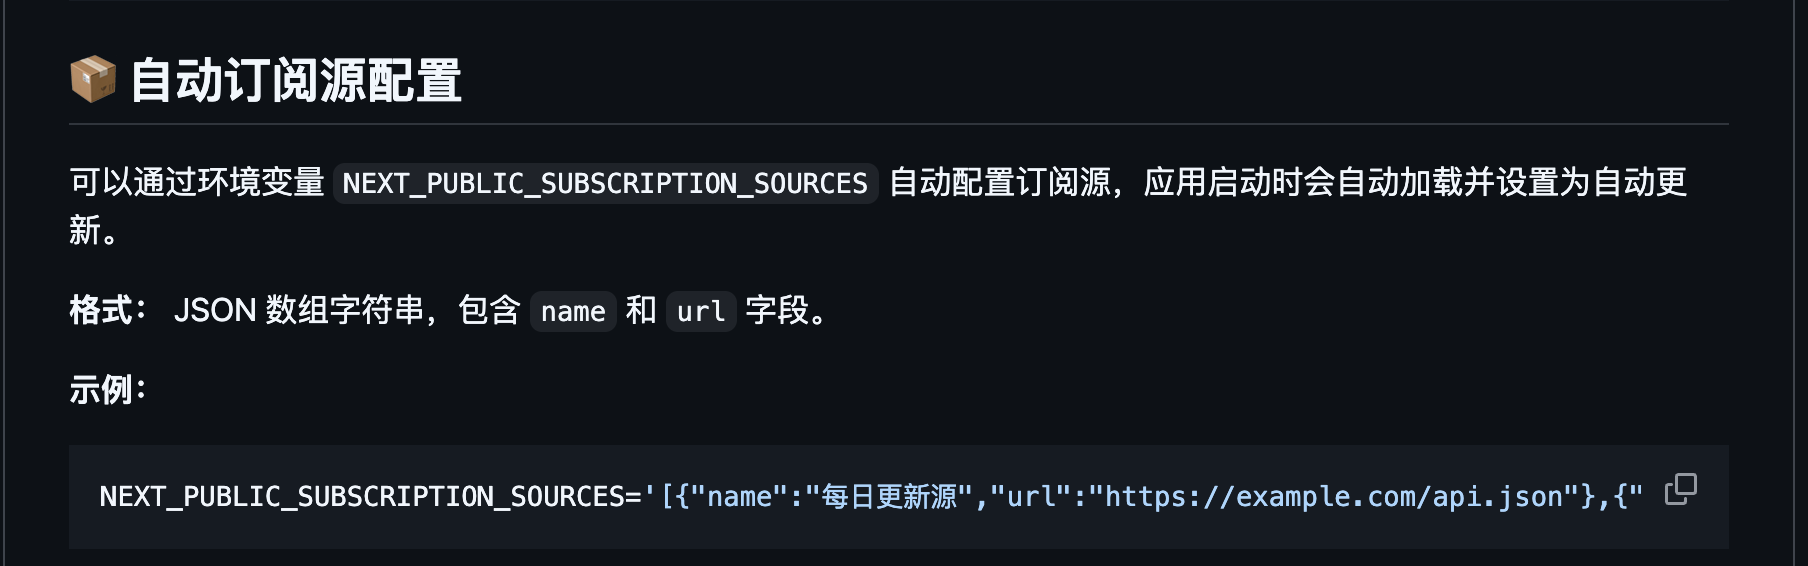Viewport: 1808px width, 566px height.
Task: Click the text 自动配置订阅源
Action: 1000,183
